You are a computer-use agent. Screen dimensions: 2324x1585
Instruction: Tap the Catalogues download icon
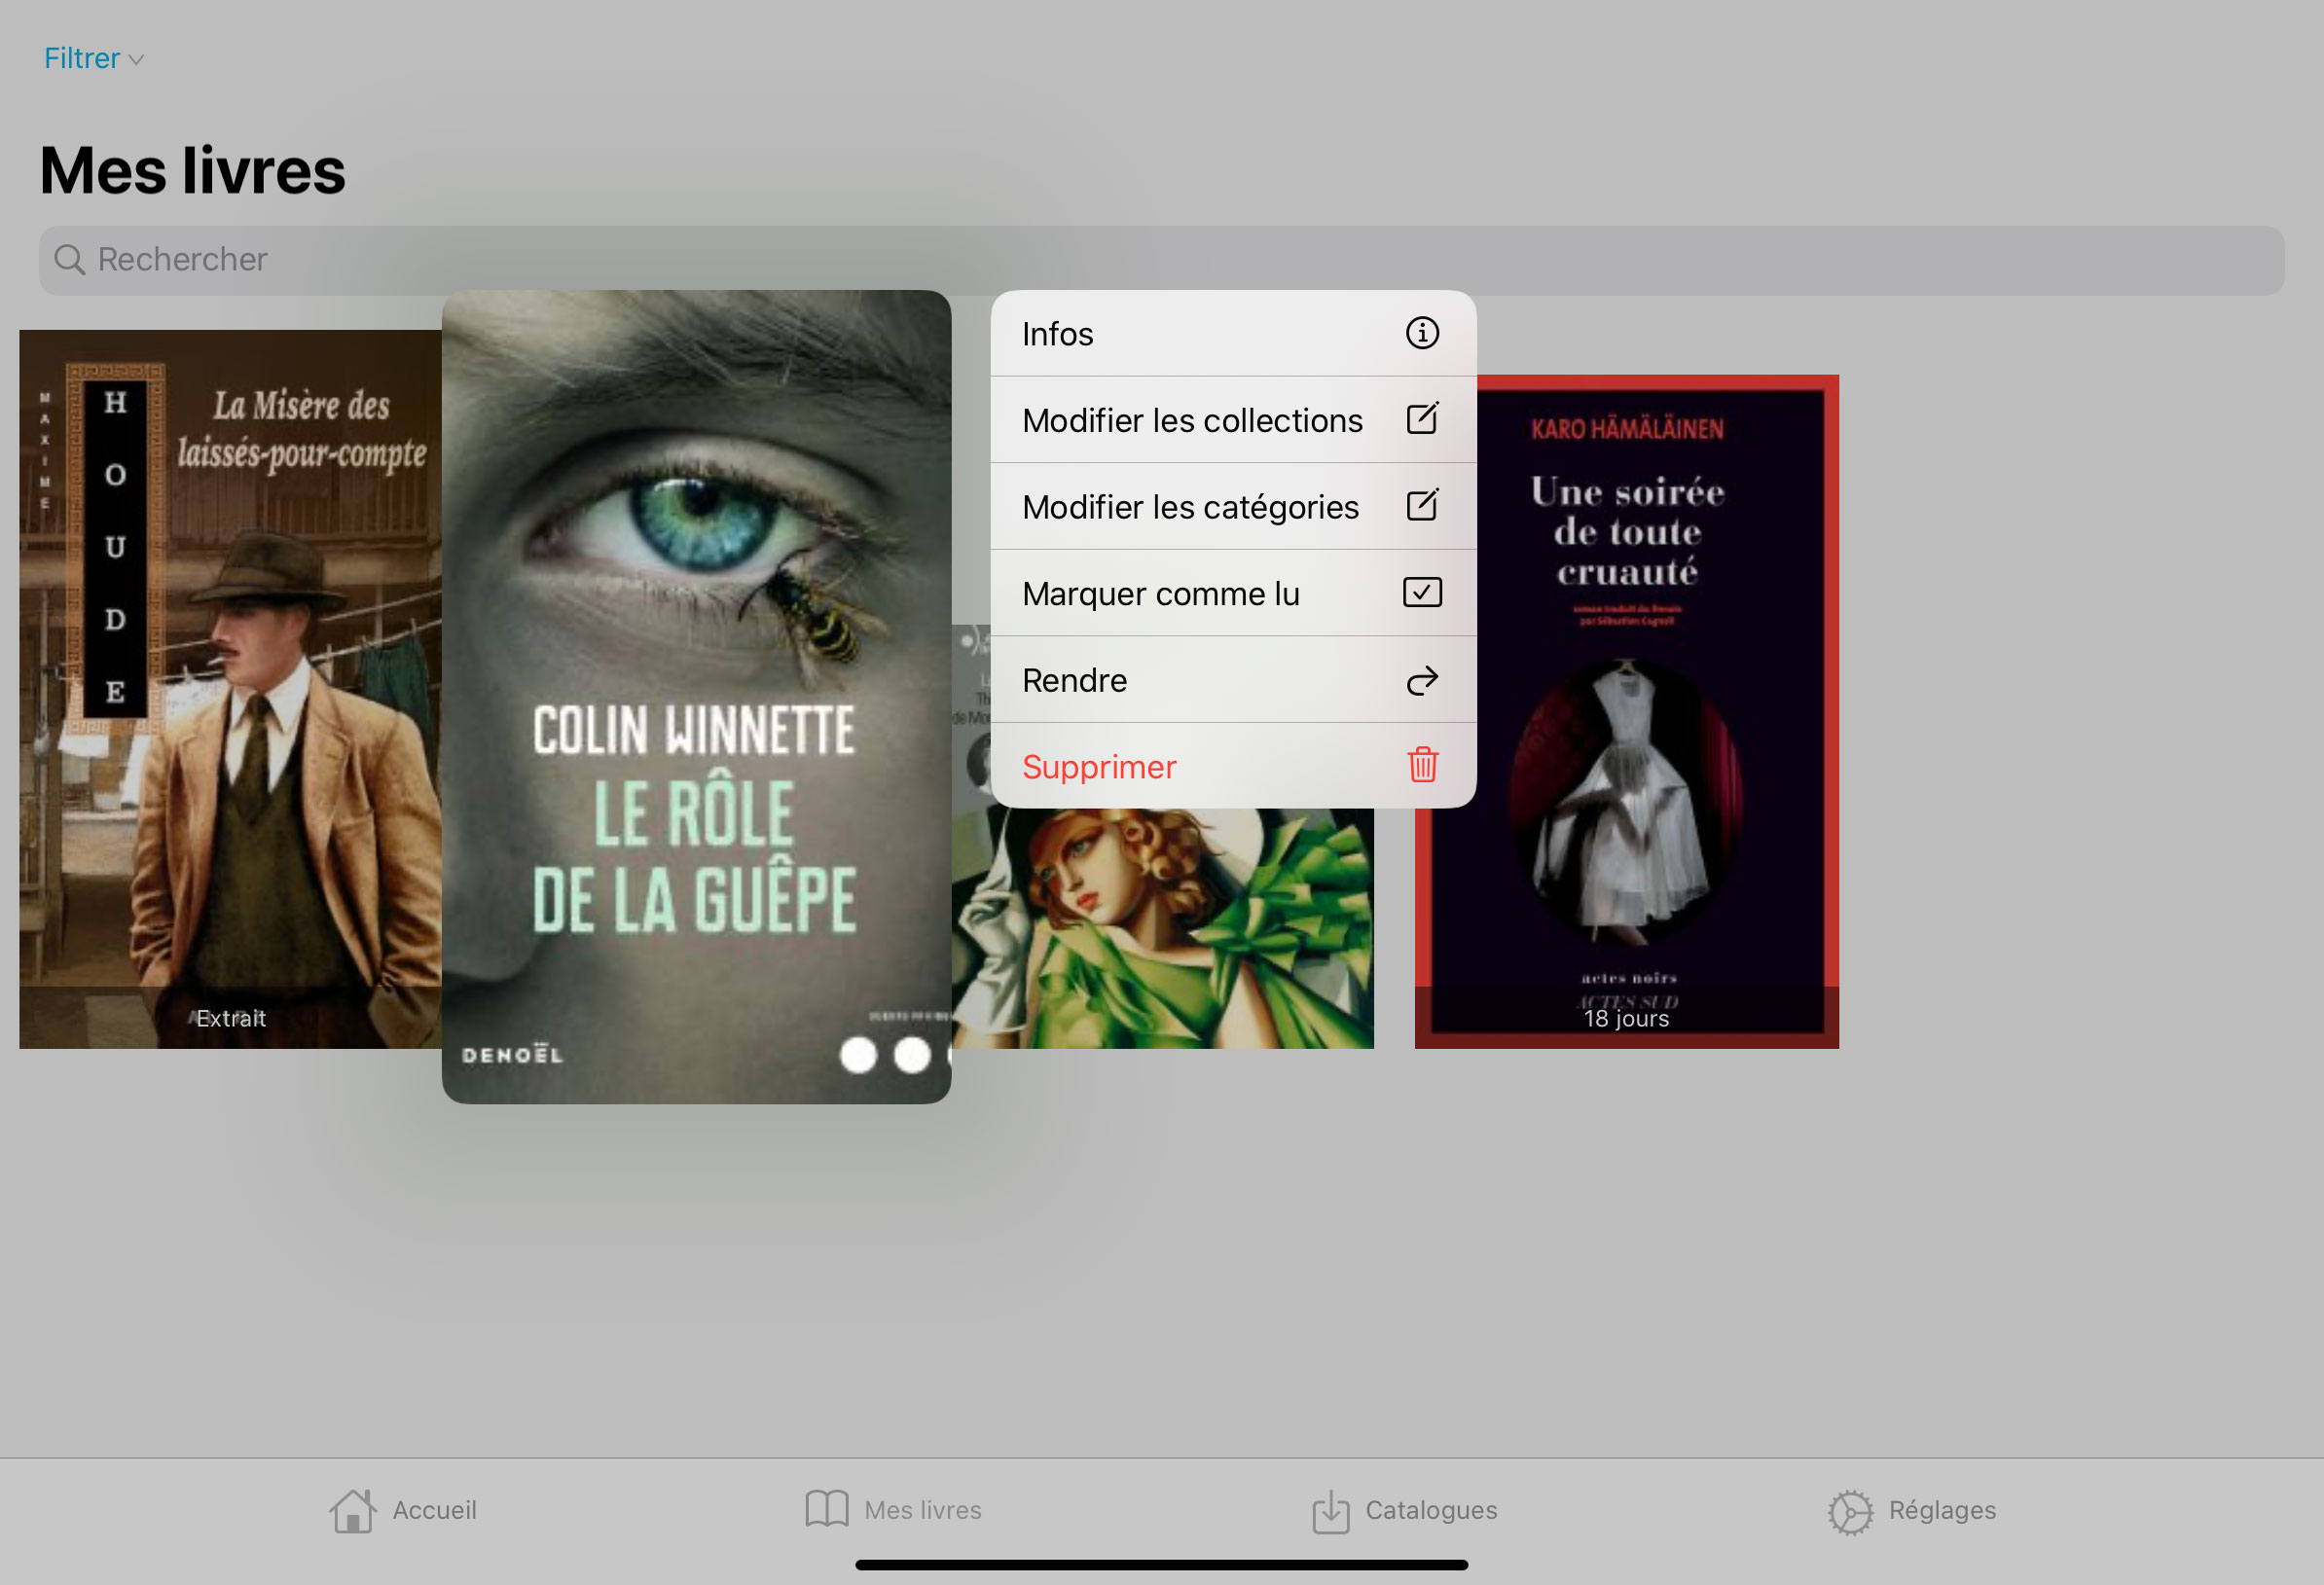[x=1330, y=1511]
